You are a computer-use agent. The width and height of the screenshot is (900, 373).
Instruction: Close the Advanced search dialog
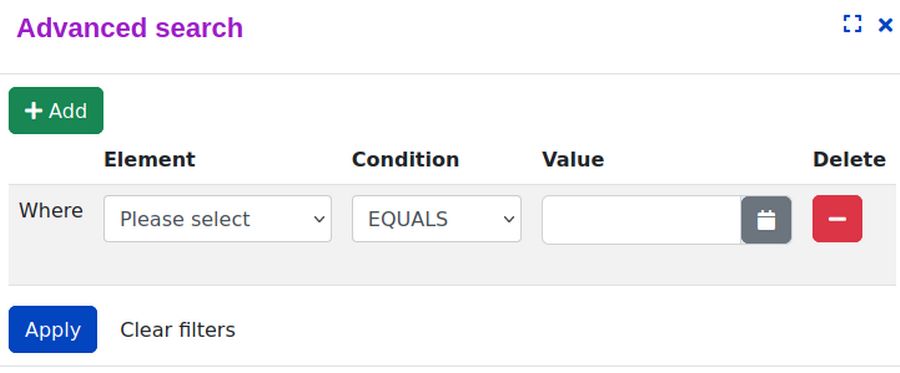[x=886, y=25]
